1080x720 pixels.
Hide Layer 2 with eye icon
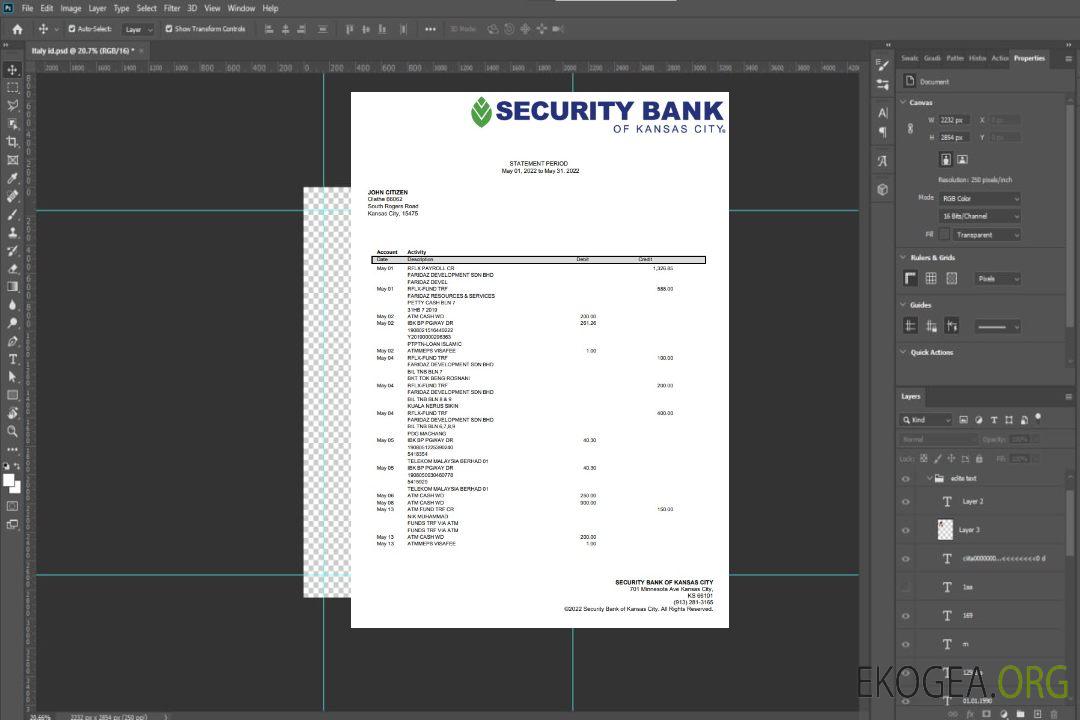pyautogui.click(x=906, y=502)
